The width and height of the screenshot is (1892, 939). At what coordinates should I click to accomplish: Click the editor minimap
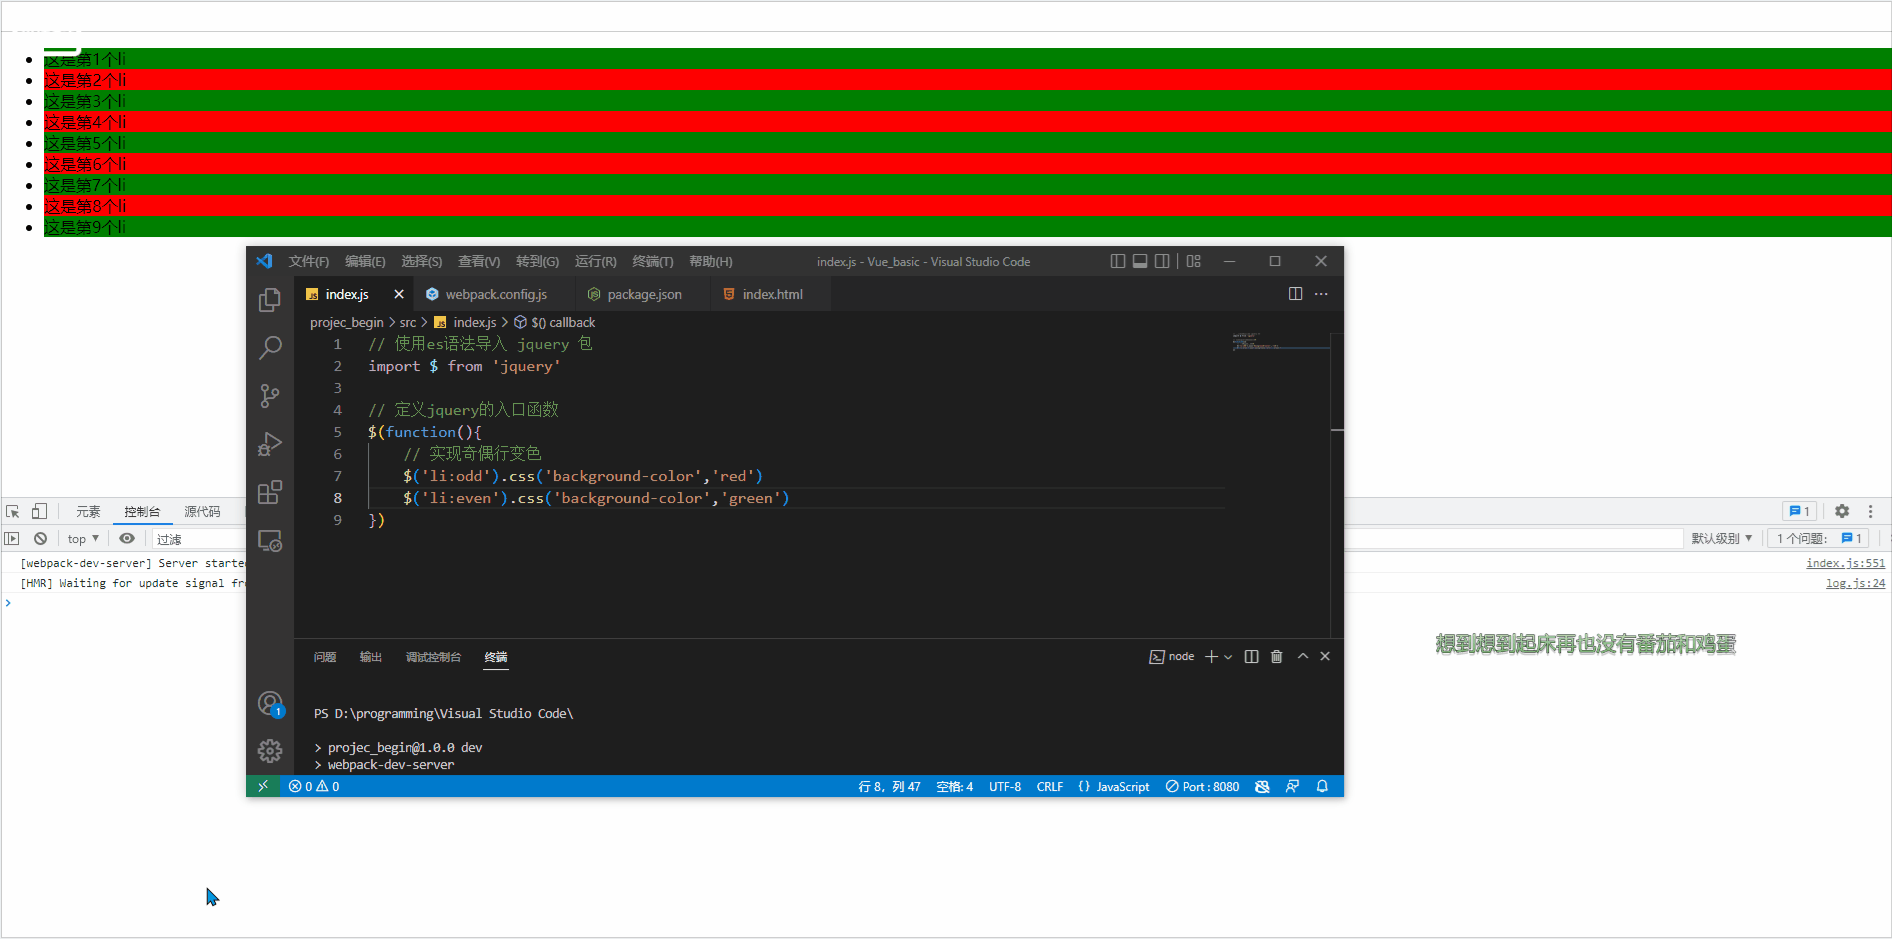[1280, 342]
